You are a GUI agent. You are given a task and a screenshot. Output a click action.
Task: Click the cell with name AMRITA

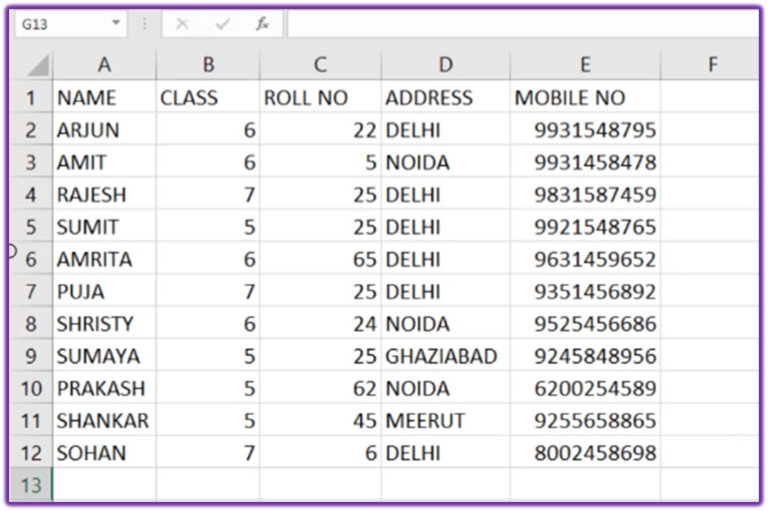pyautogui.click(x=104, y=259)
